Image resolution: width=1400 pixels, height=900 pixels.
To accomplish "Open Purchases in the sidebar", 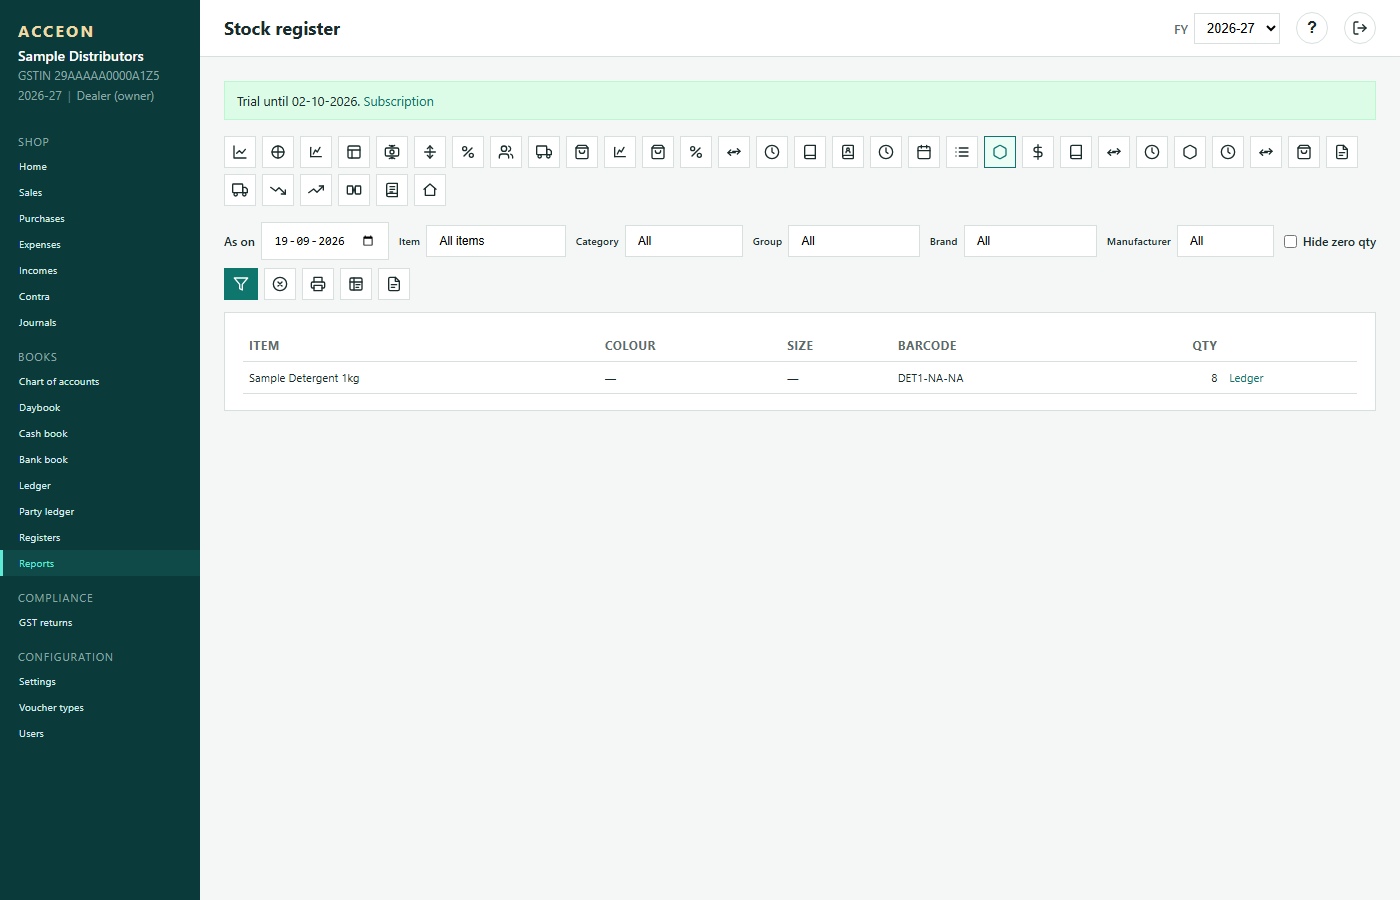I will 100,219.
